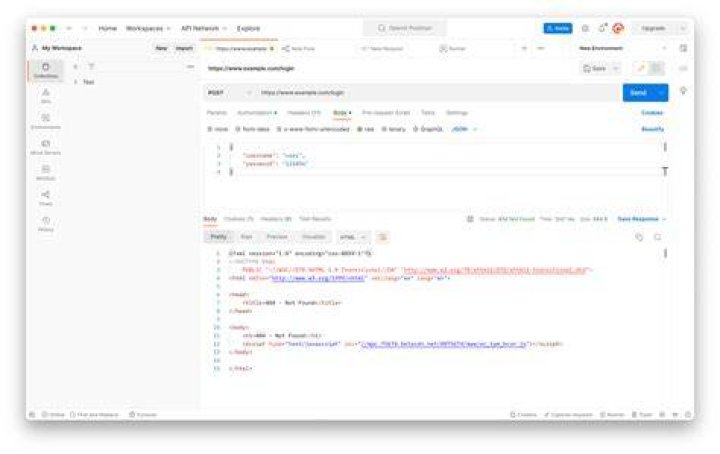
Task: Open the Environments sidebar panel
Action: tap(45, 122)
